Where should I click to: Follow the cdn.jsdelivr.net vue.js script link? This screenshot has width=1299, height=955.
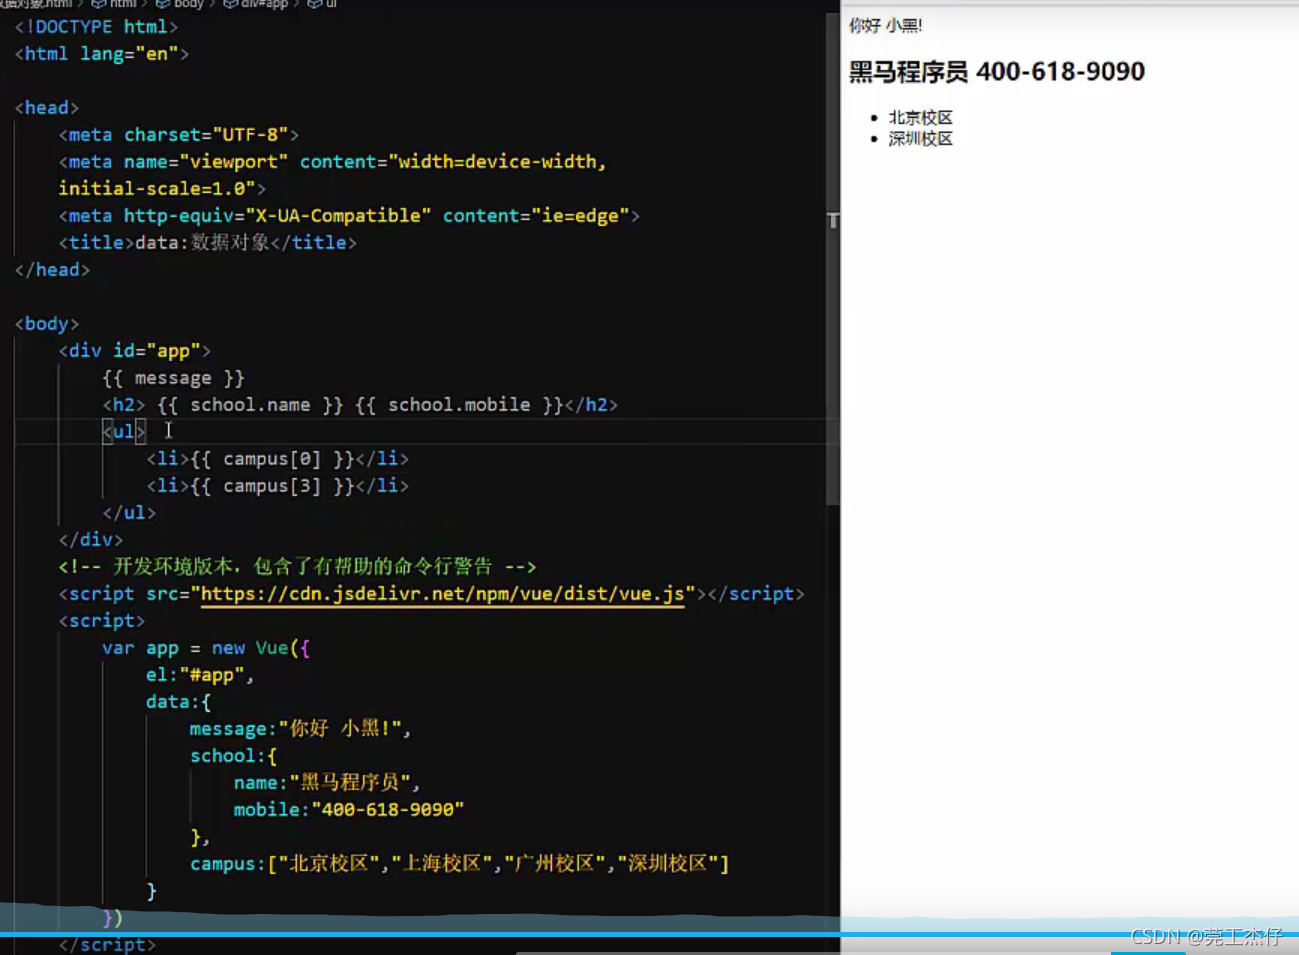(442, 594)
